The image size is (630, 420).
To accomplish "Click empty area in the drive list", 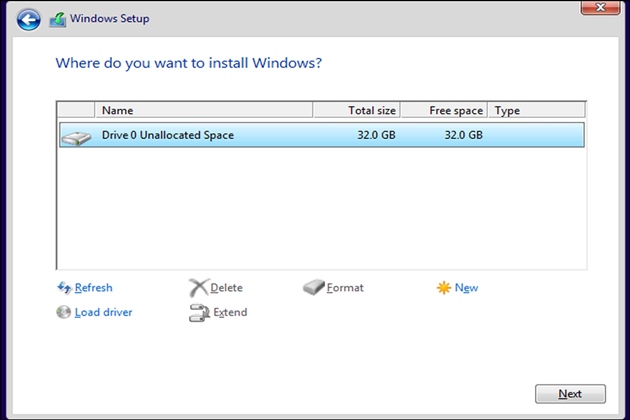I will click(320, 210).
